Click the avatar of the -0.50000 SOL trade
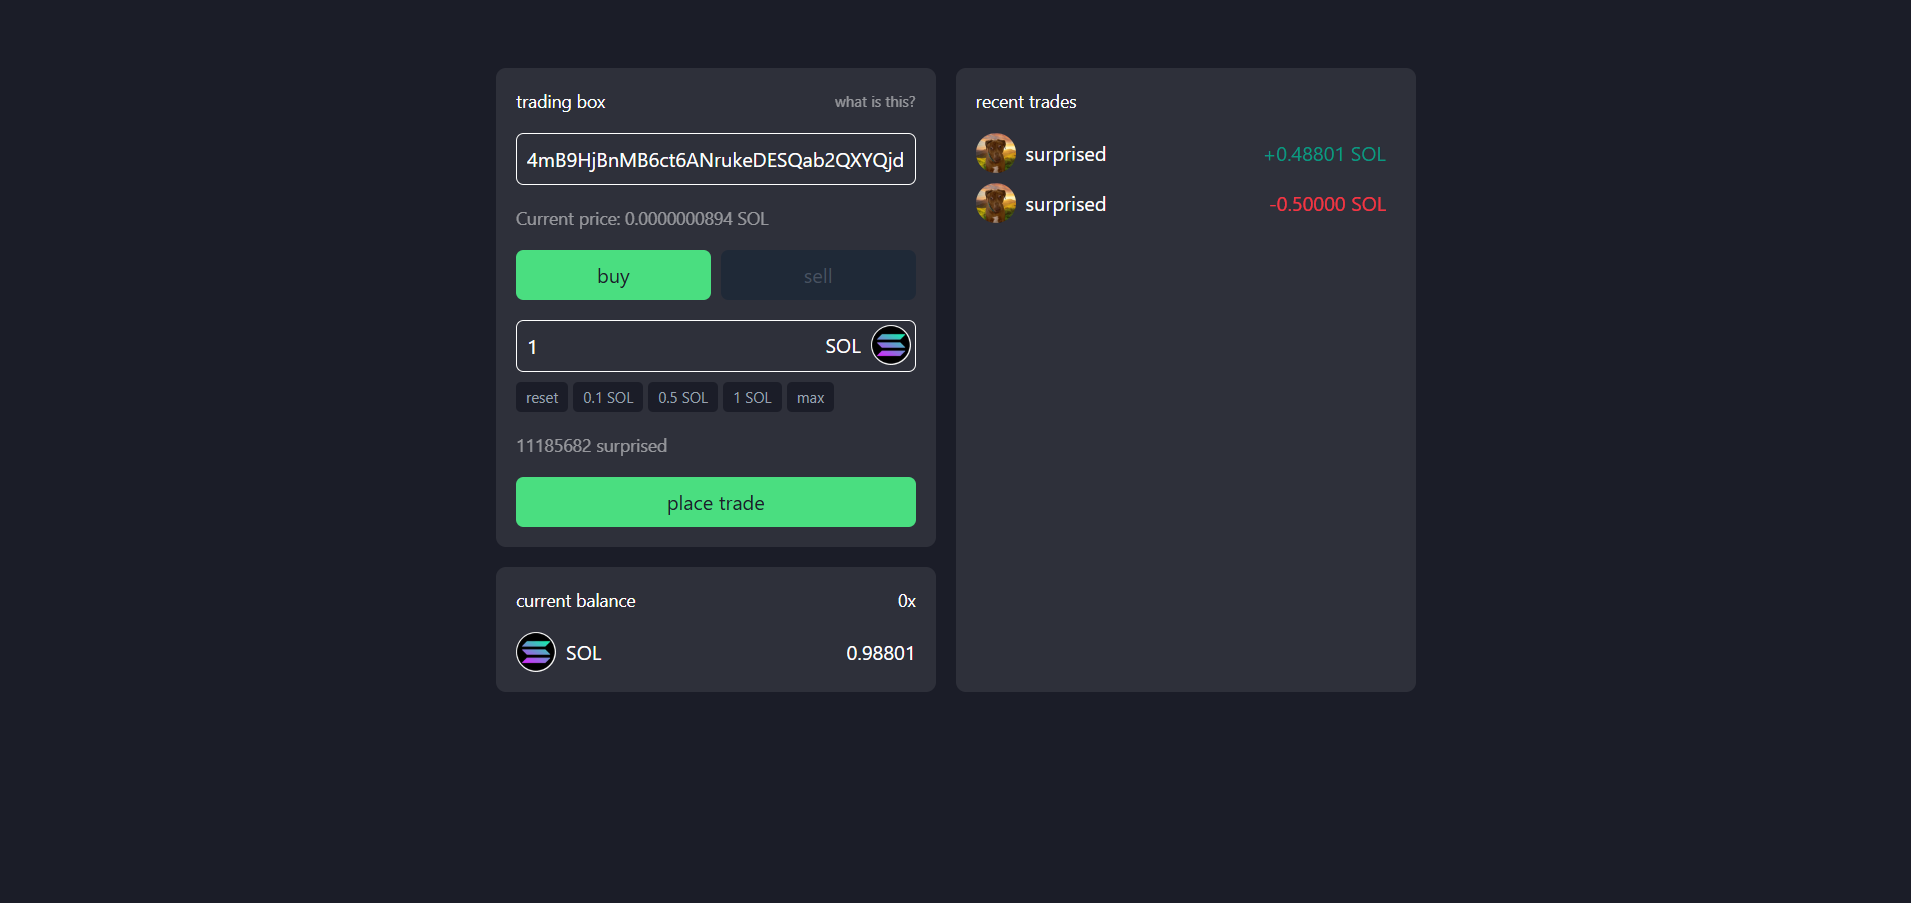Screen dimensions: 1911x903 pyautogui.click(x=995, y=204)
